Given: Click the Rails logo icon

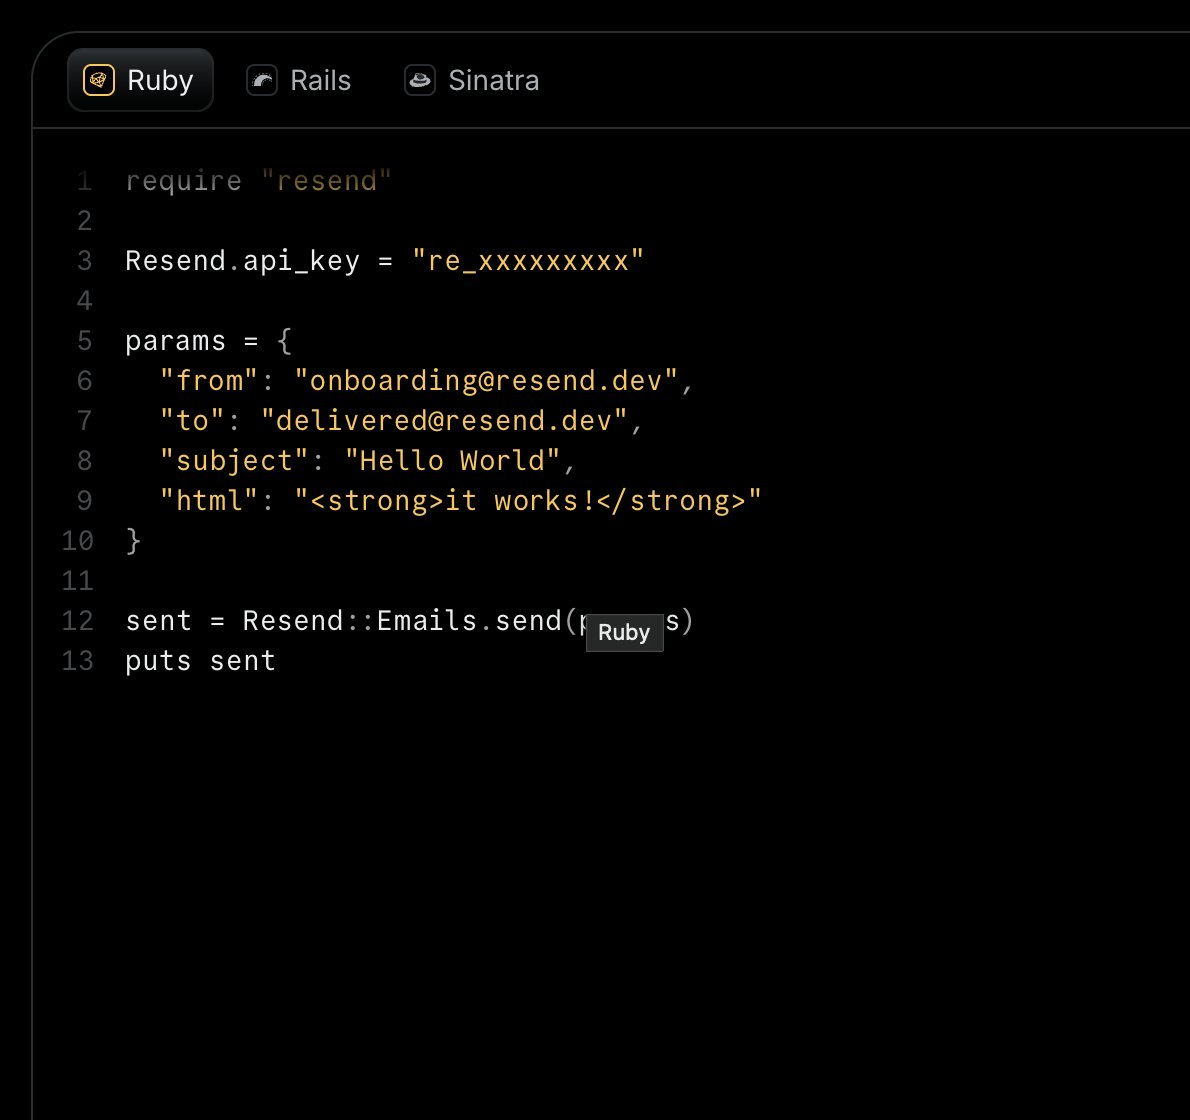Looking at the screenshot, I should click(x=262, y=80).
